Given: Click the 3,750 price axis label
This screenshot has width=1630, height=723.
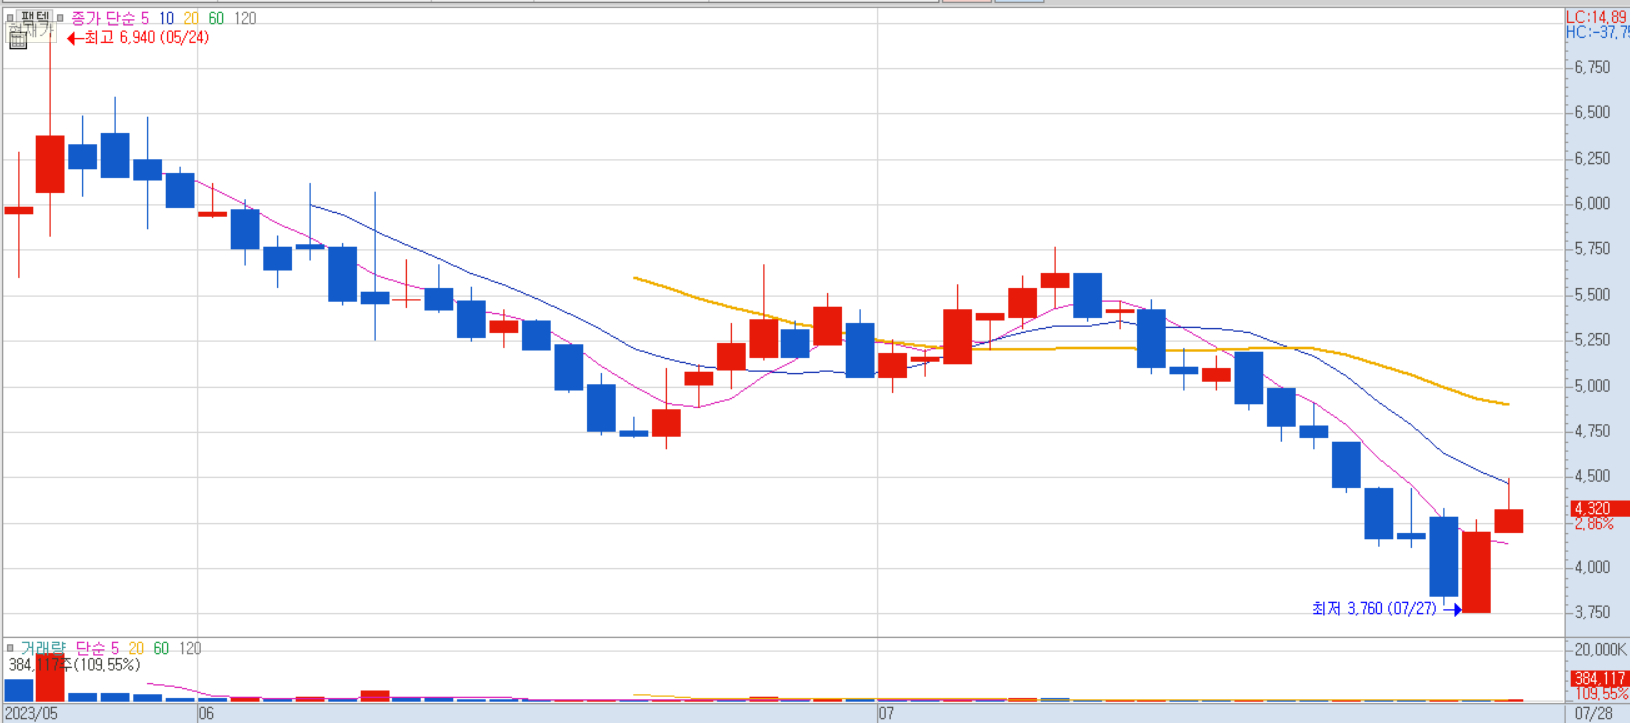Looking at the screenshot, I should [1592, 612].
